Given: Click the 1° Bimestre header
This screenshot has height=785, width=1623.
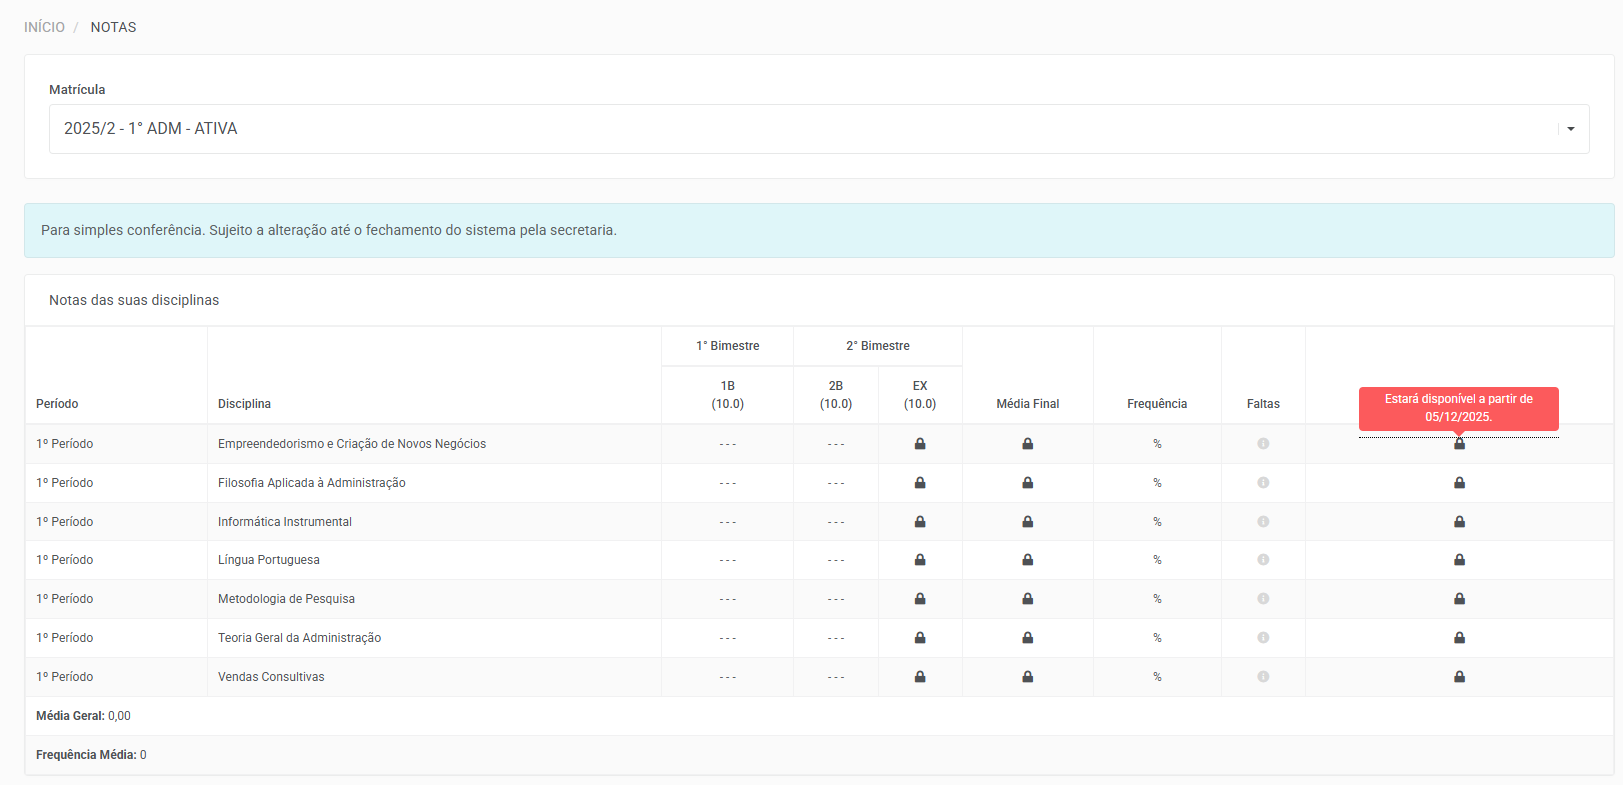Looking at the screenshot, I should (728, 346).
